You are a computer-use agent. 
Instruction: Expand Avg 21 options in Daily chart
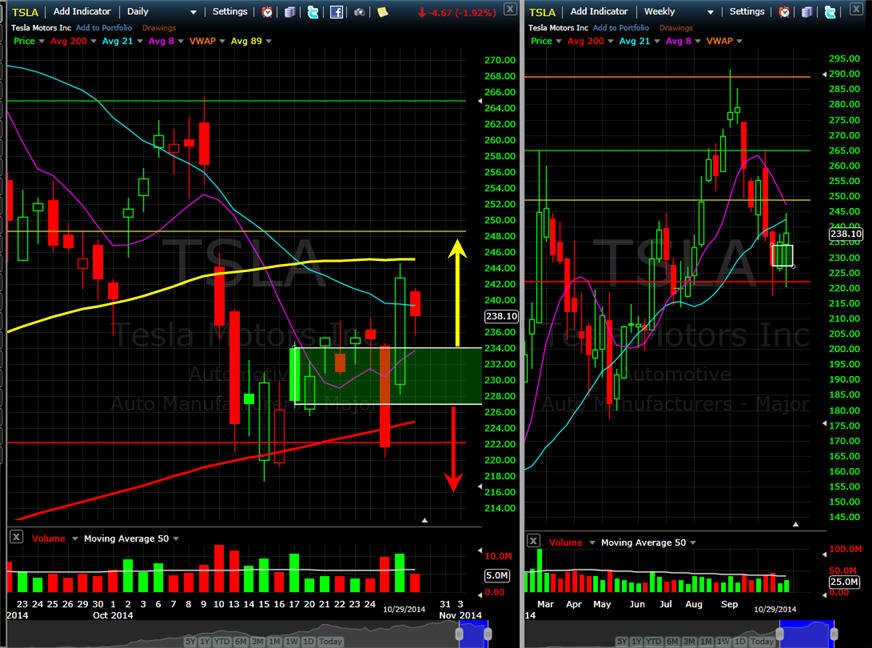point(140,41)
